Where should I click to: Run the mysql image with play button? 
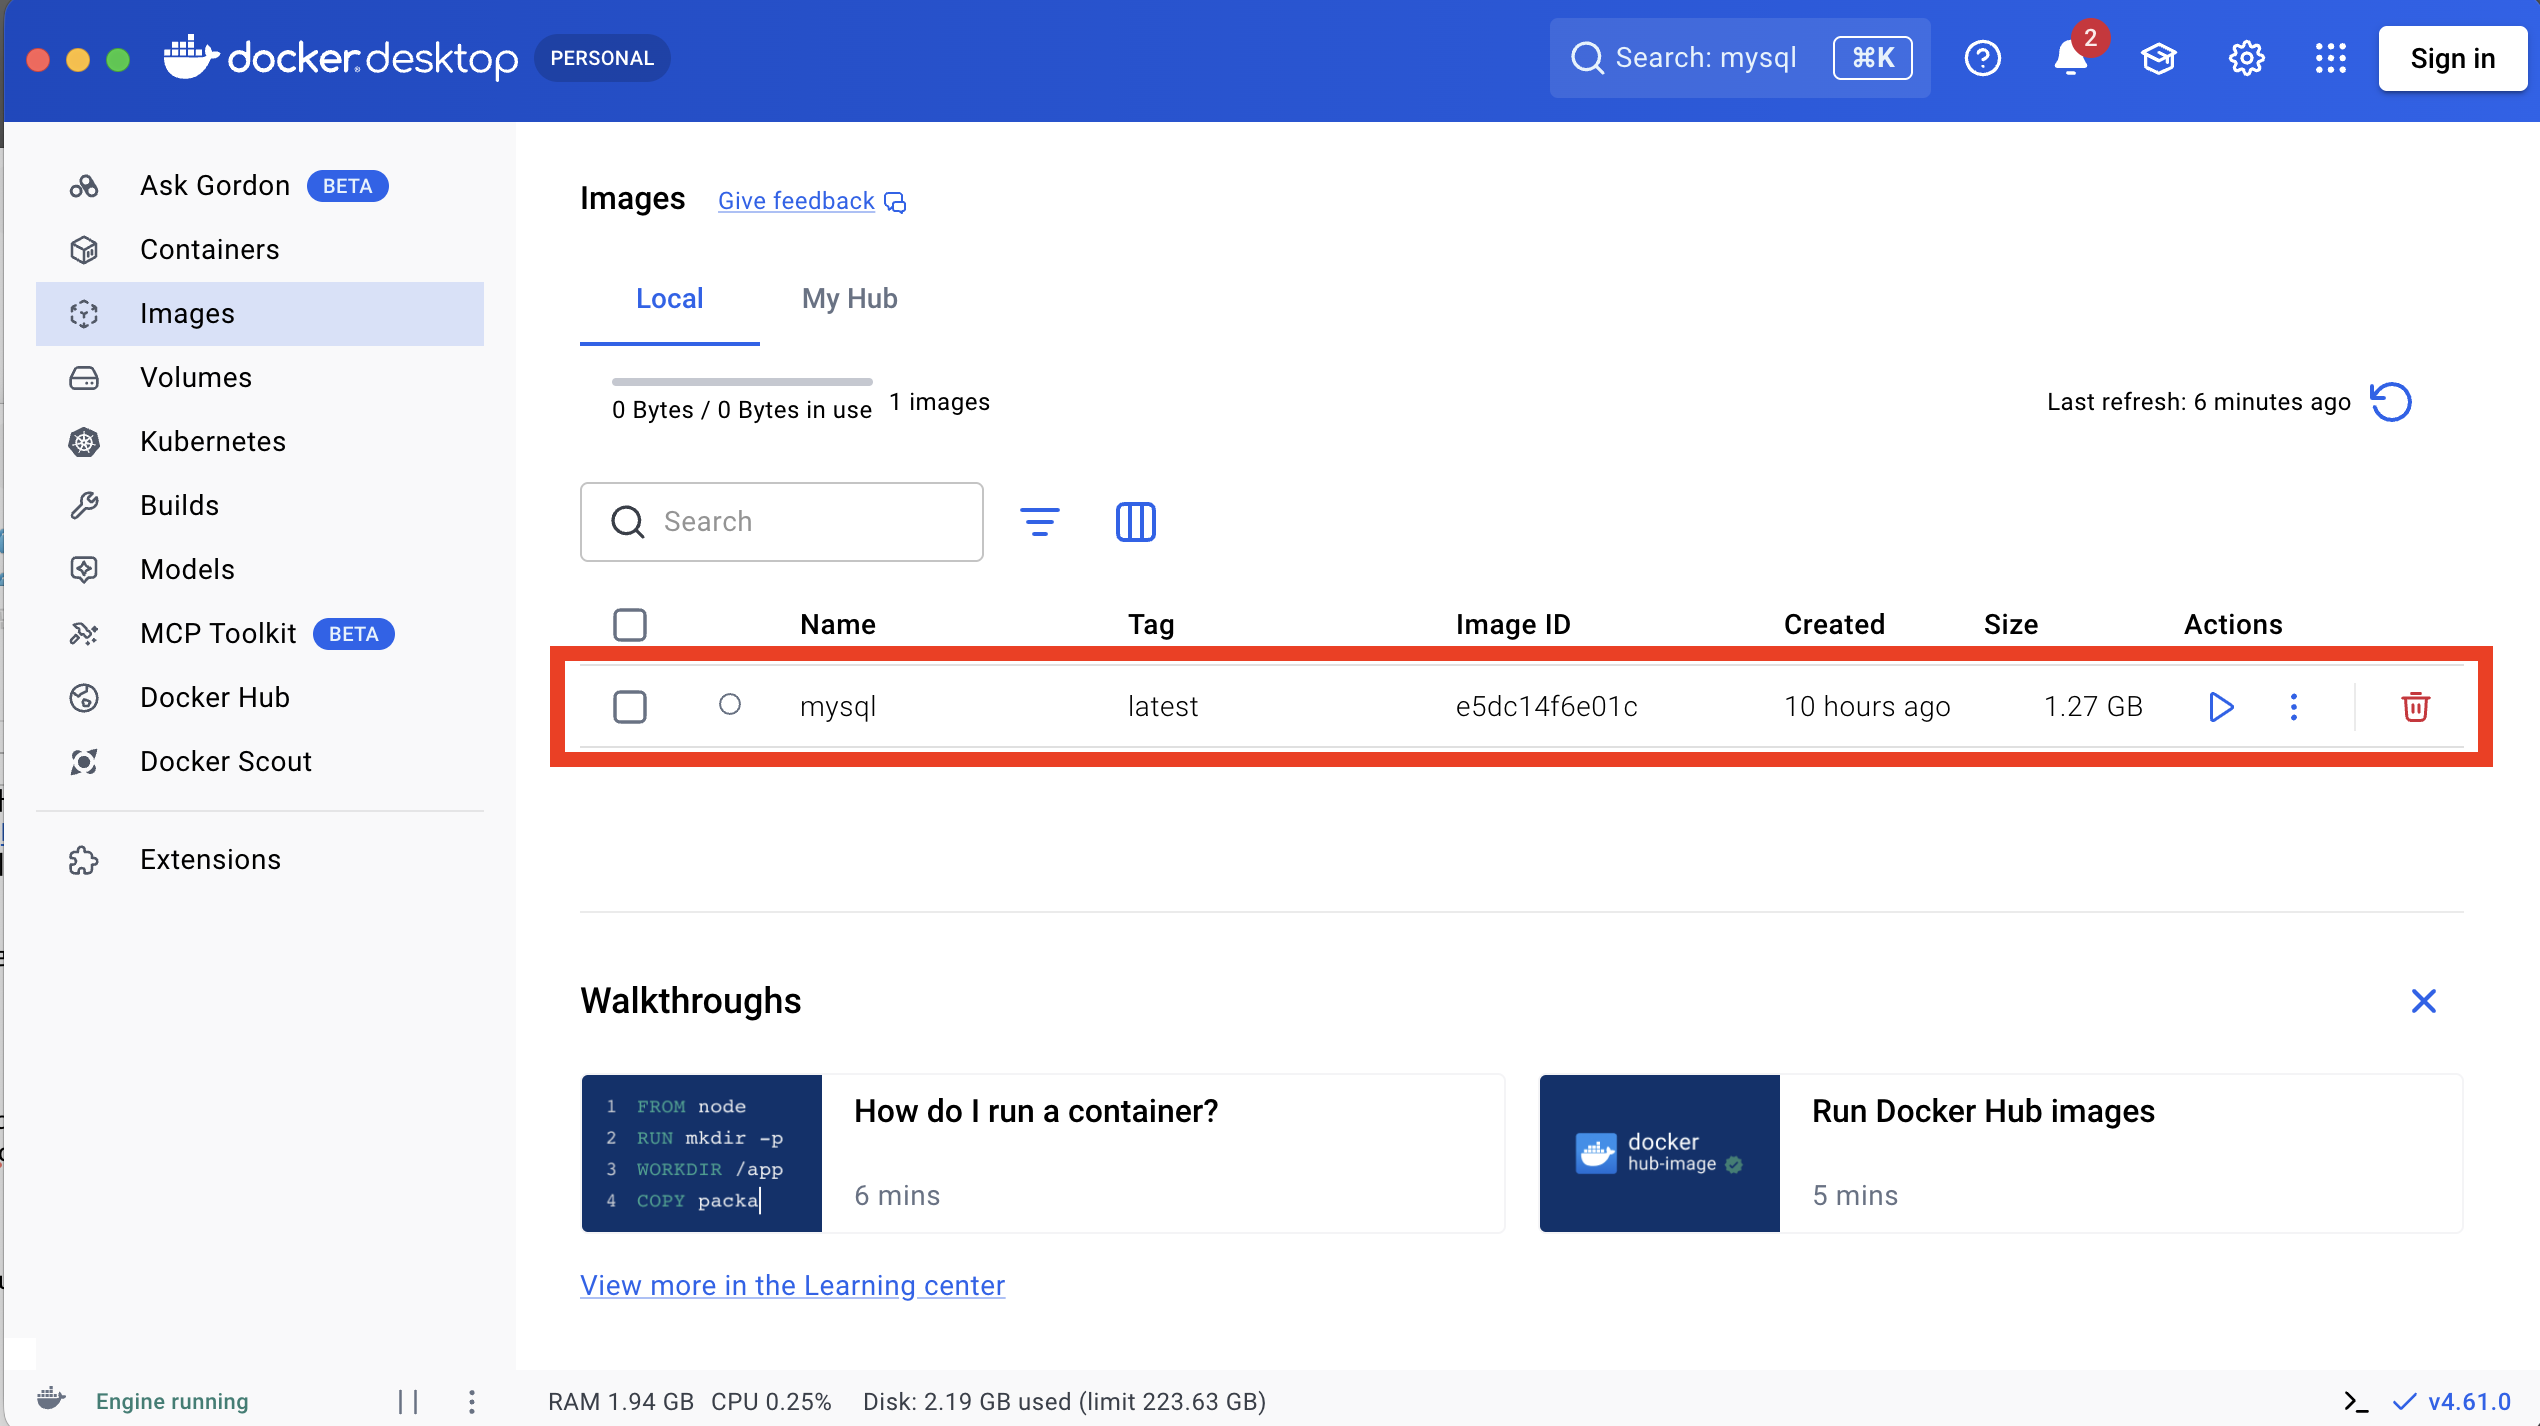tap(2221, 707)
